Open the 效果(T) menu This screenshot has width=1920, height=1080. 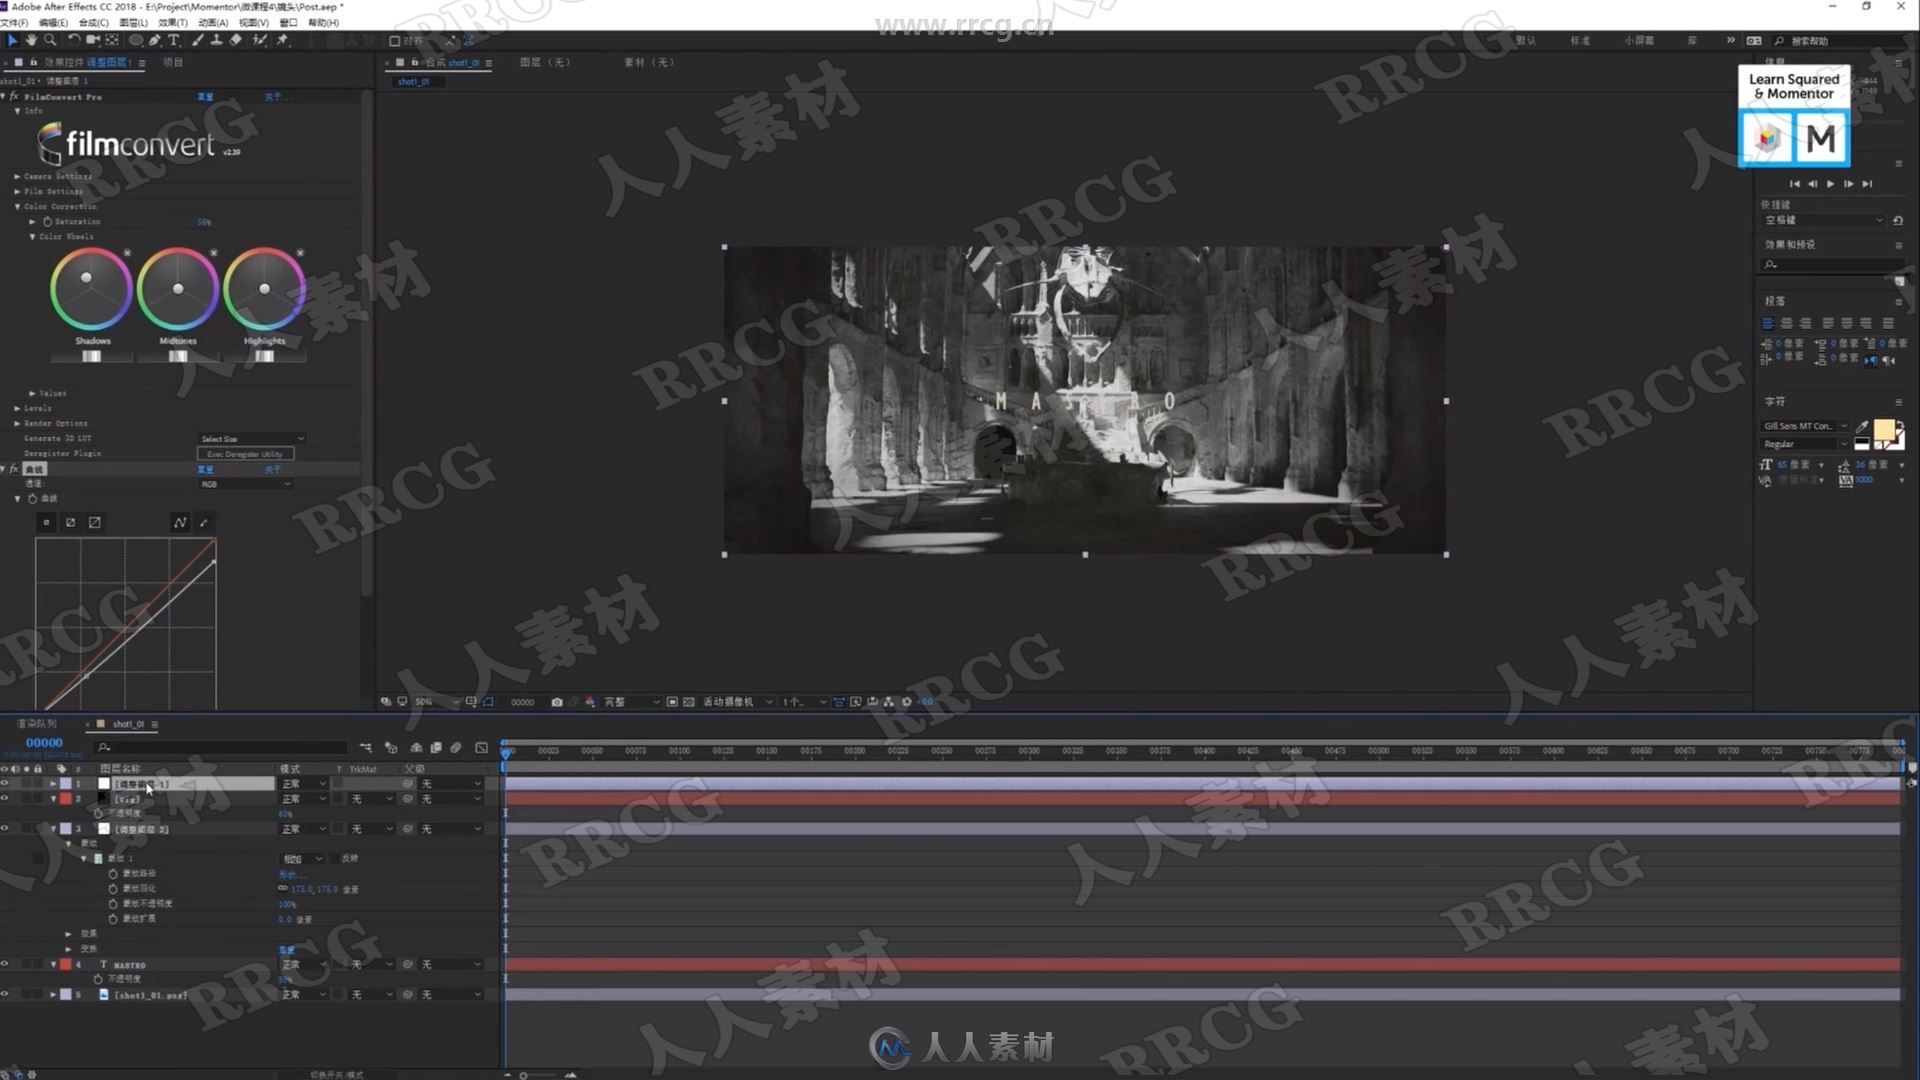pyautogui.click(x=172, y=22)
